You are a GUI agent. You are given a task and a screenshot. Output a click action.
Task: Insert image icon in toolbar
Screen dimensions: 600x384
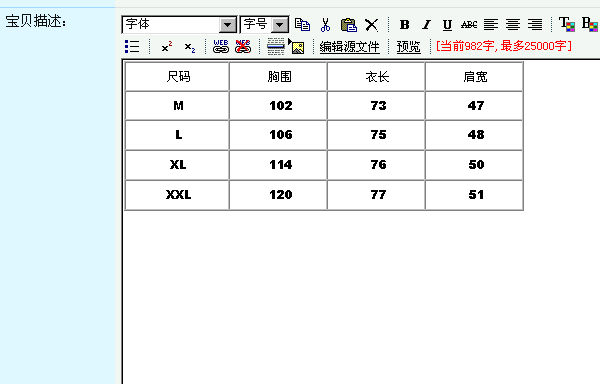[297, 47]
